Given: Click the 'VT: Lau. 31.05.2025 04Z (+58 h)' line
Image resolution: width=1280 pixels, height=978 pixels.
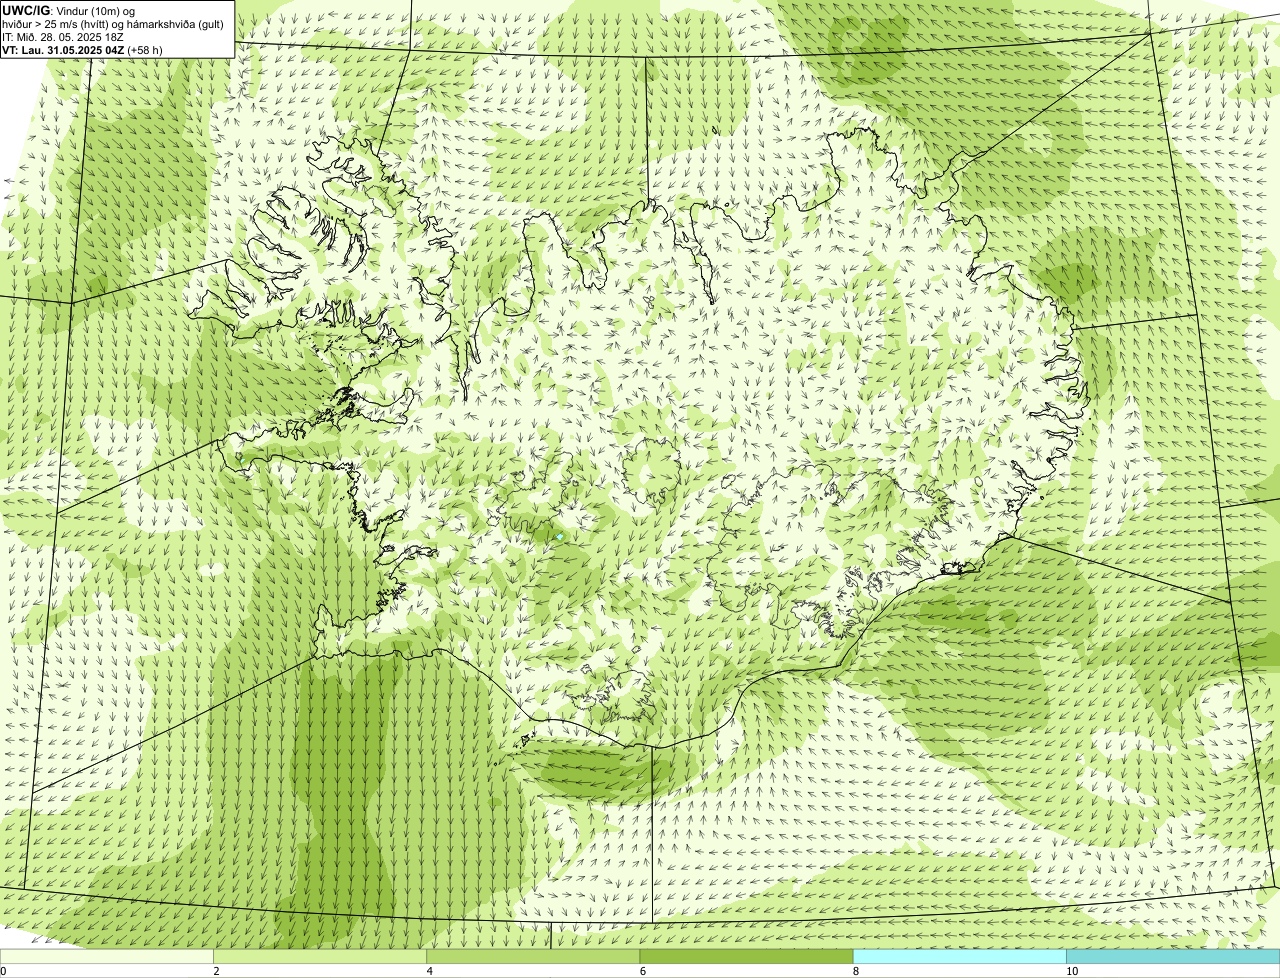Looking at the screenshot, I should (82, 49).
